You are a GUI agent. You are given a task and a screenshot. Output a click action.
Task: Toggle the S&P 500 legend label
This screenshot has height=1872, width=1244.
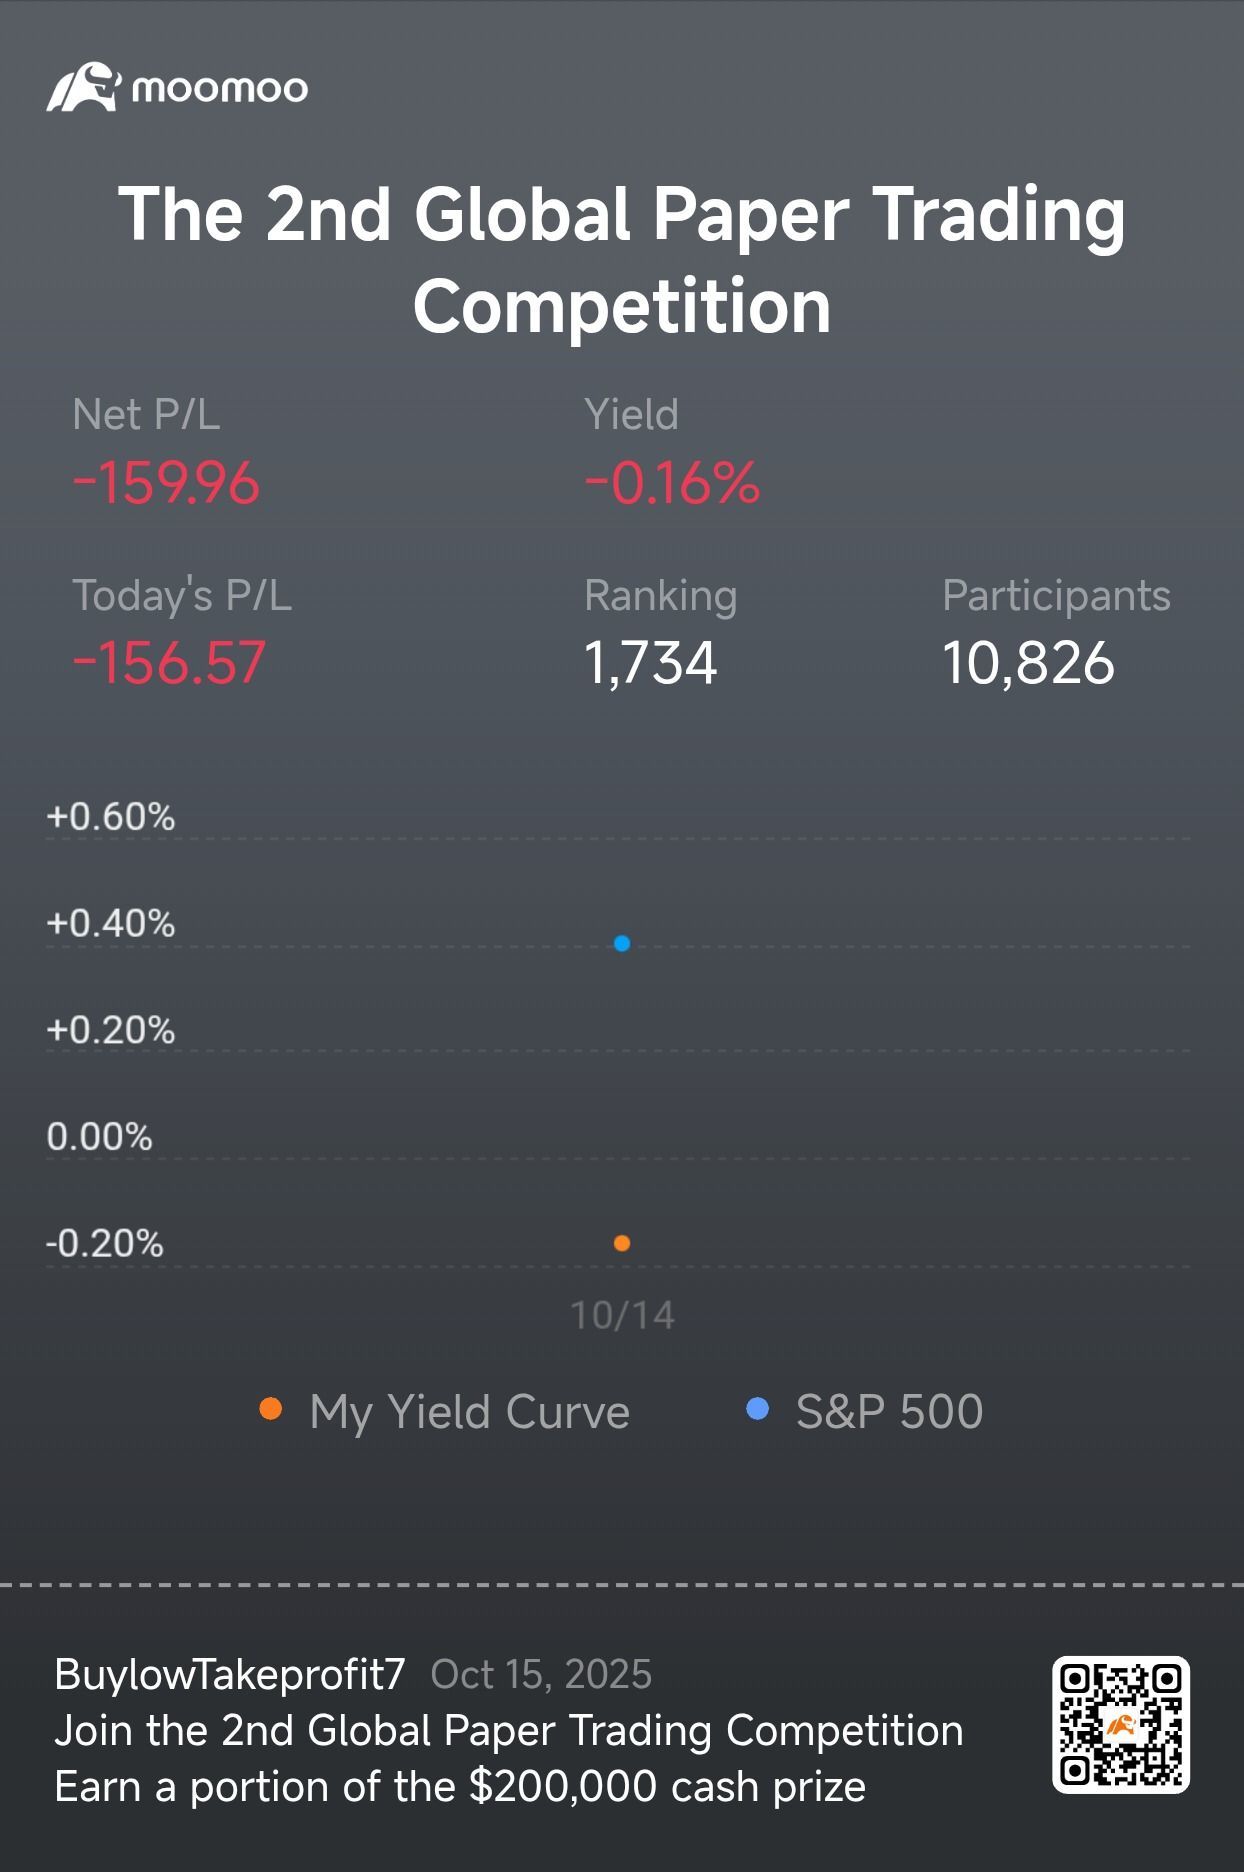pos(889,1412)
